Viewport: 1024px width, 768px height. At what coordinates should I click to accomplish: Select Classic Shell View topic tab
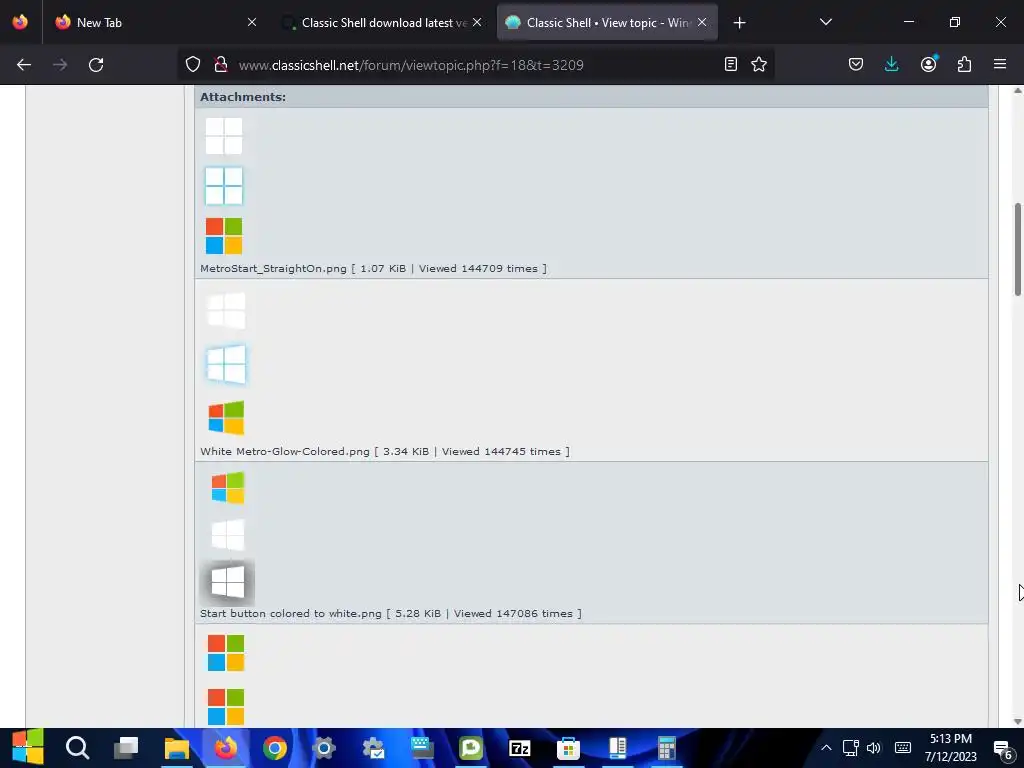click(607, 23)
